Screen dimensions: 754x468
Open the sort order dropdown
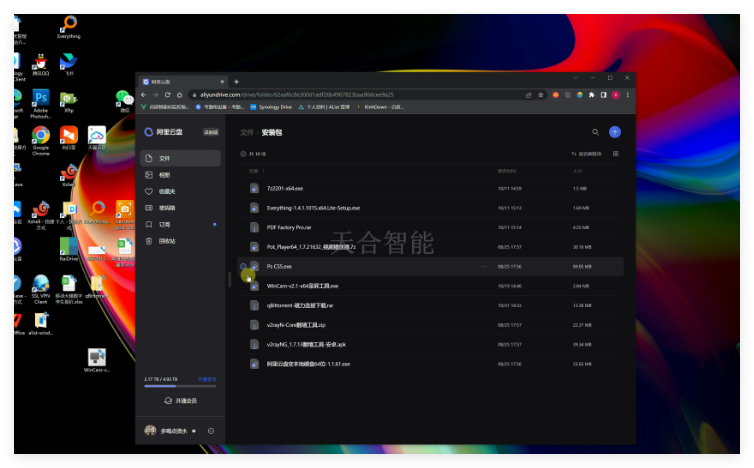(x=586, y=154)
